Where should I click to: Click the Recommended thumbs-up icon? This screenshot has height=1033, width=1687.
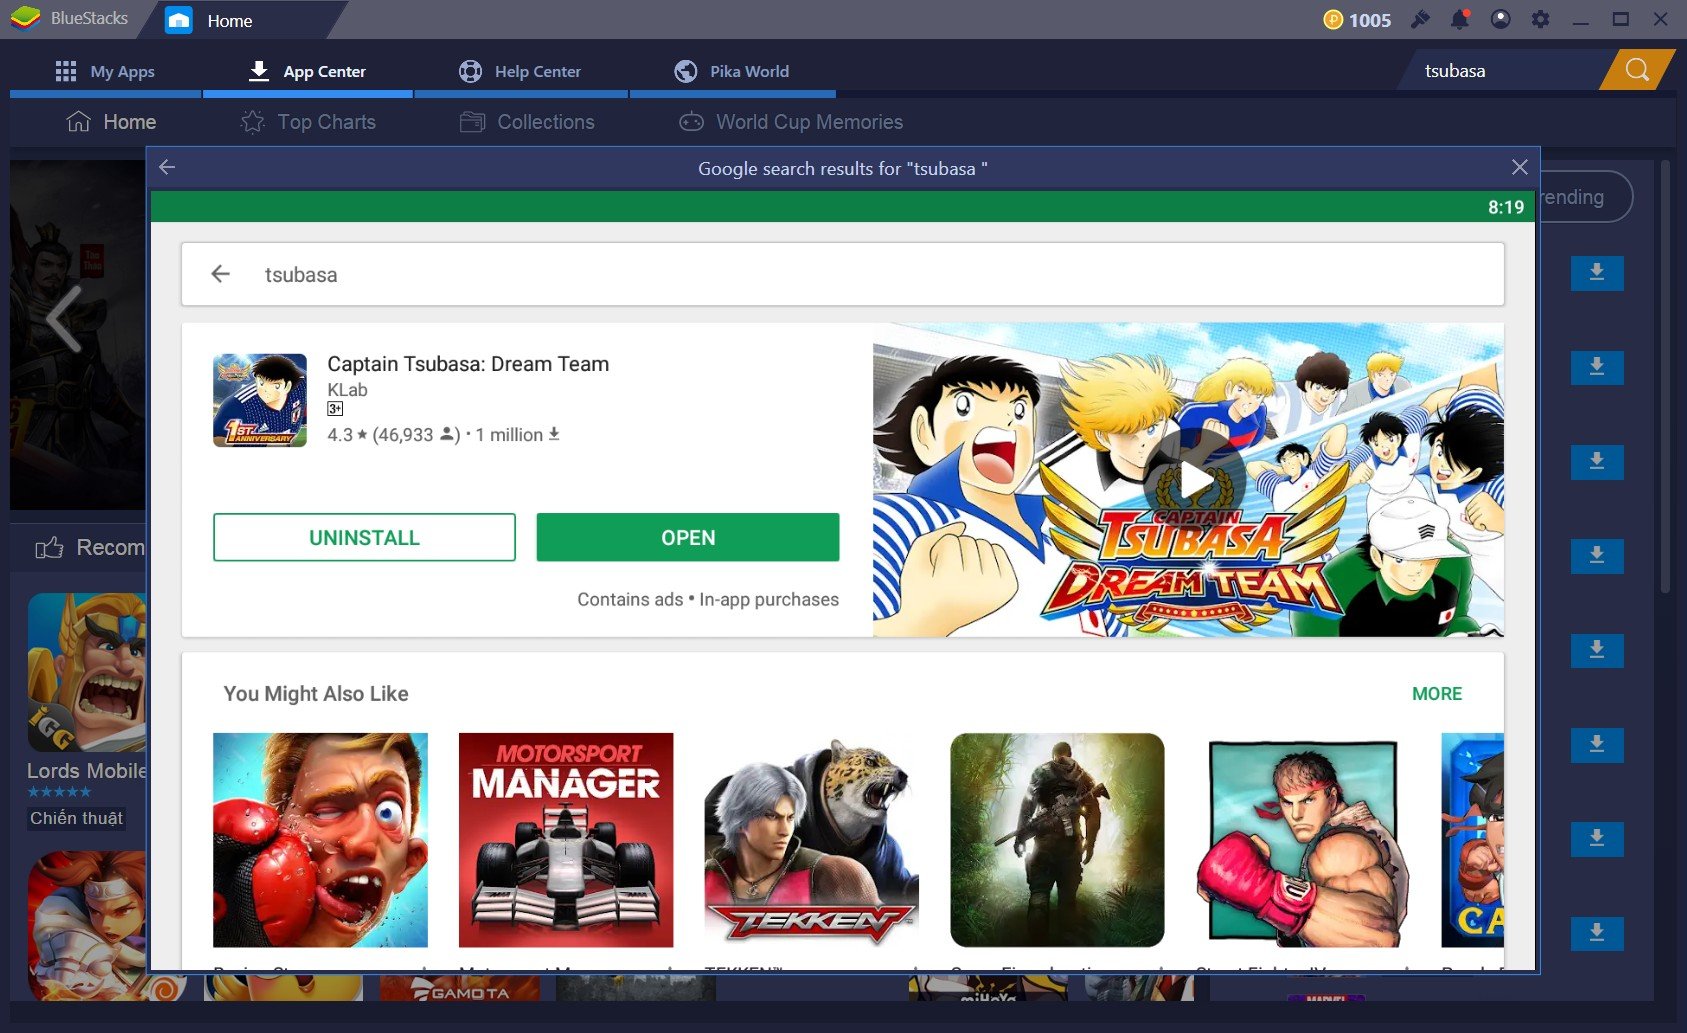tap(49, 547)
